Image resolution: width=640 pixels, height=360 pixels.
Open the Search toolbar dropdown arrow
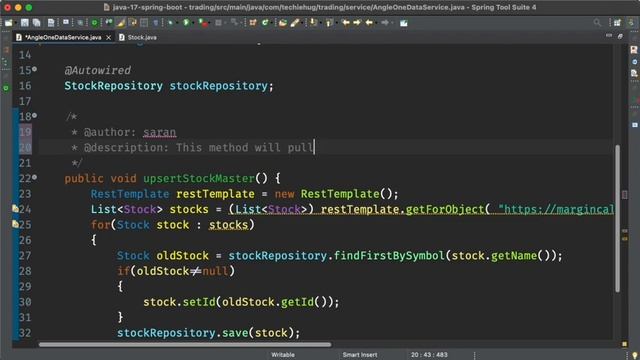[302, 23]
